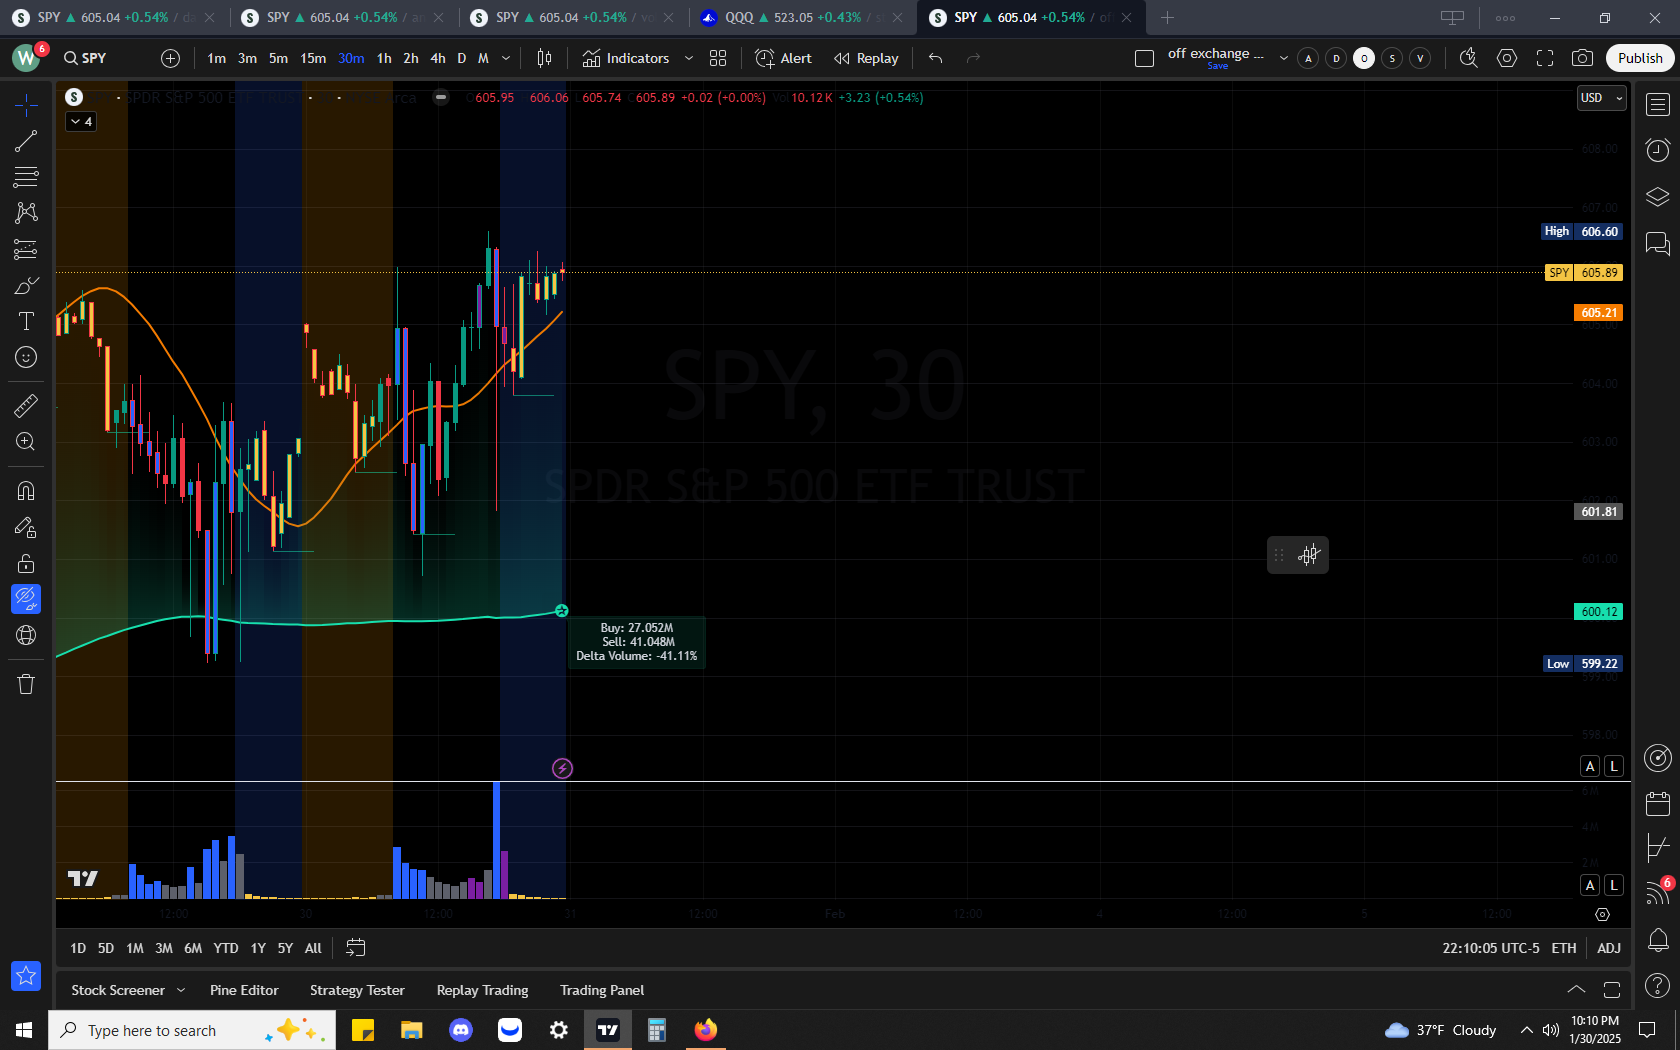Image resolution: width=1680 pixels, height=1050 pixels.
Task: Toggle the D circle button
Action: 1336,58
